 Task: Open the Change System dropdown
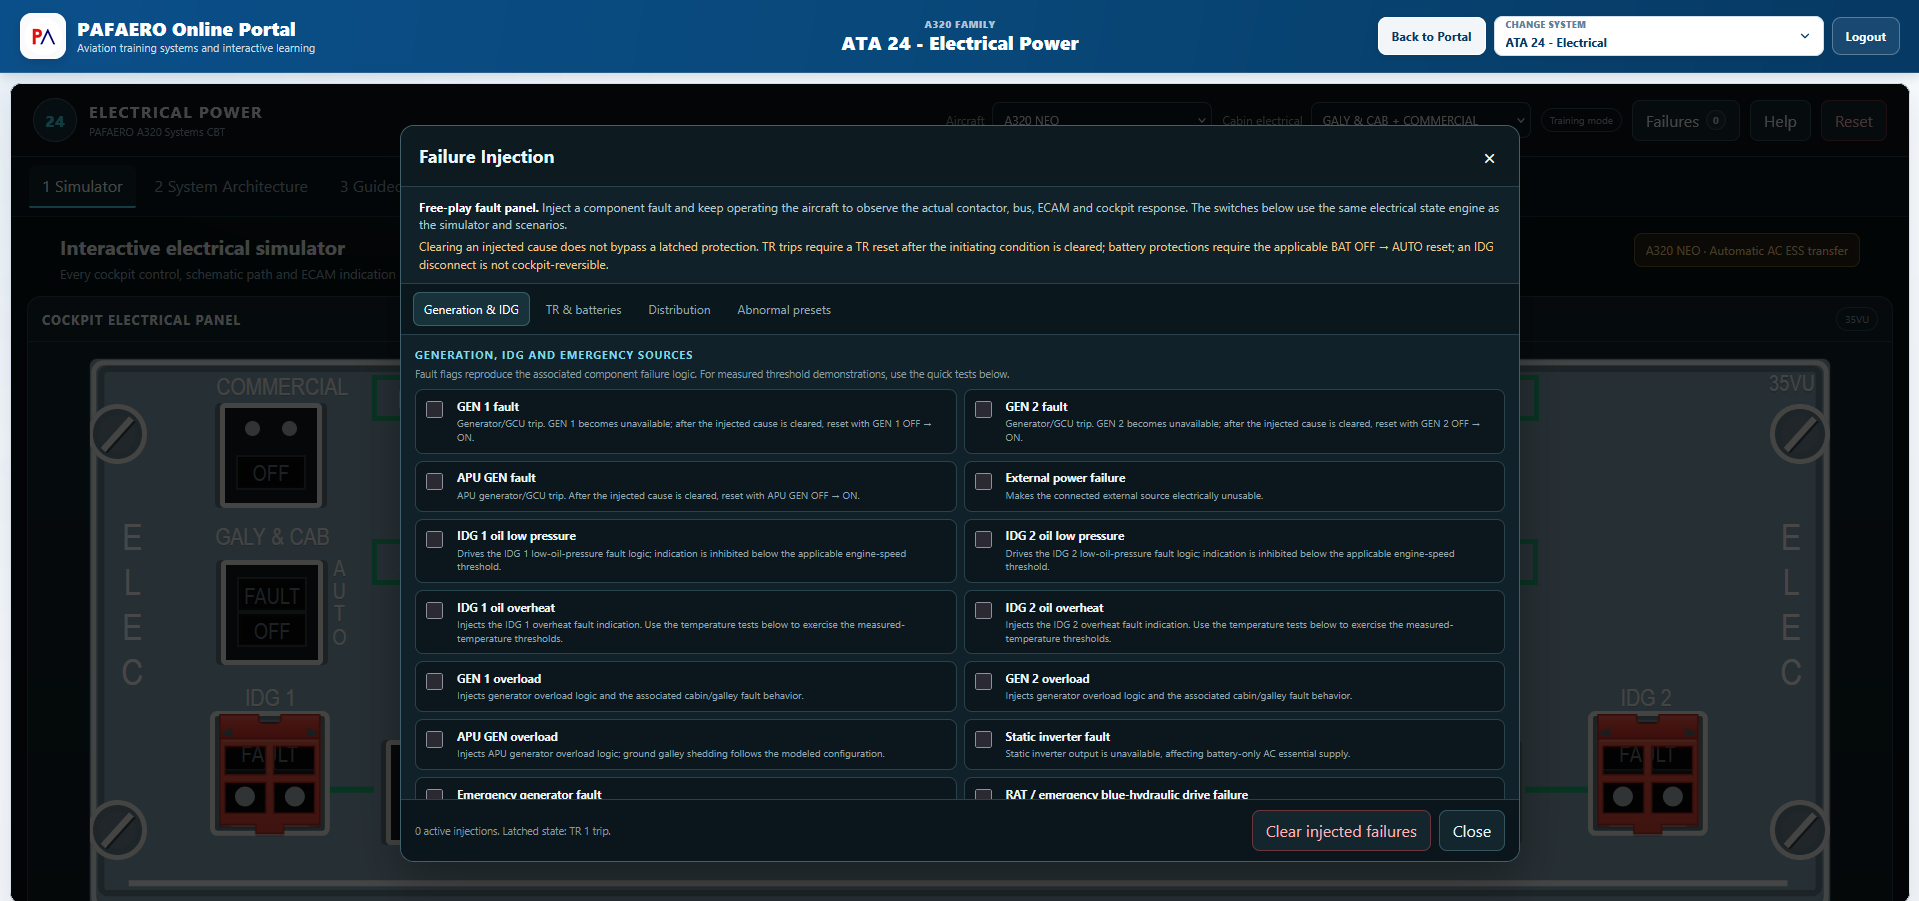[1658, 36]
